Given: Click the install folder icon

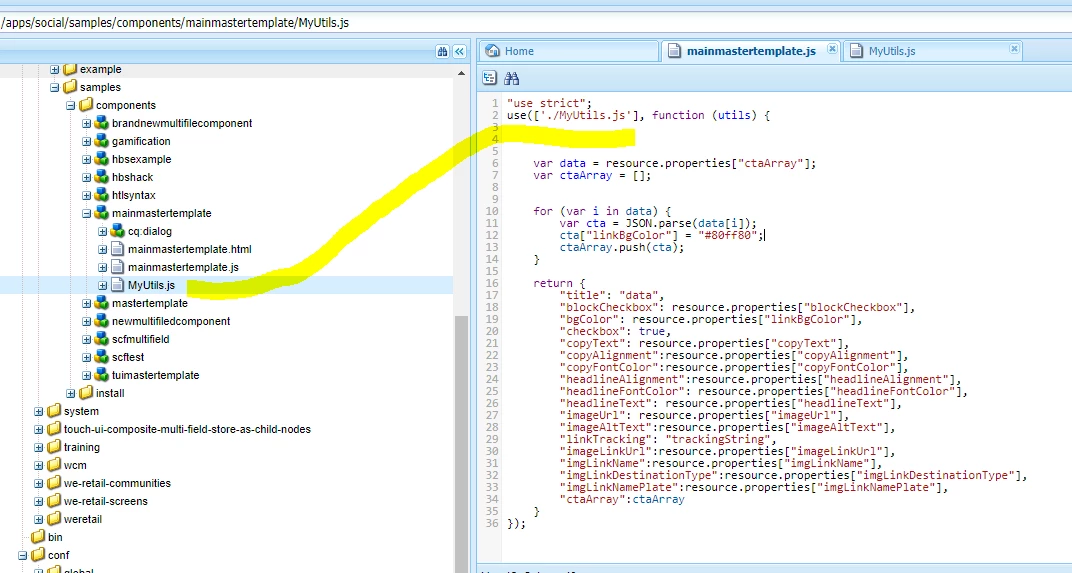Looking at the screenshot, I should coord(85,392).
